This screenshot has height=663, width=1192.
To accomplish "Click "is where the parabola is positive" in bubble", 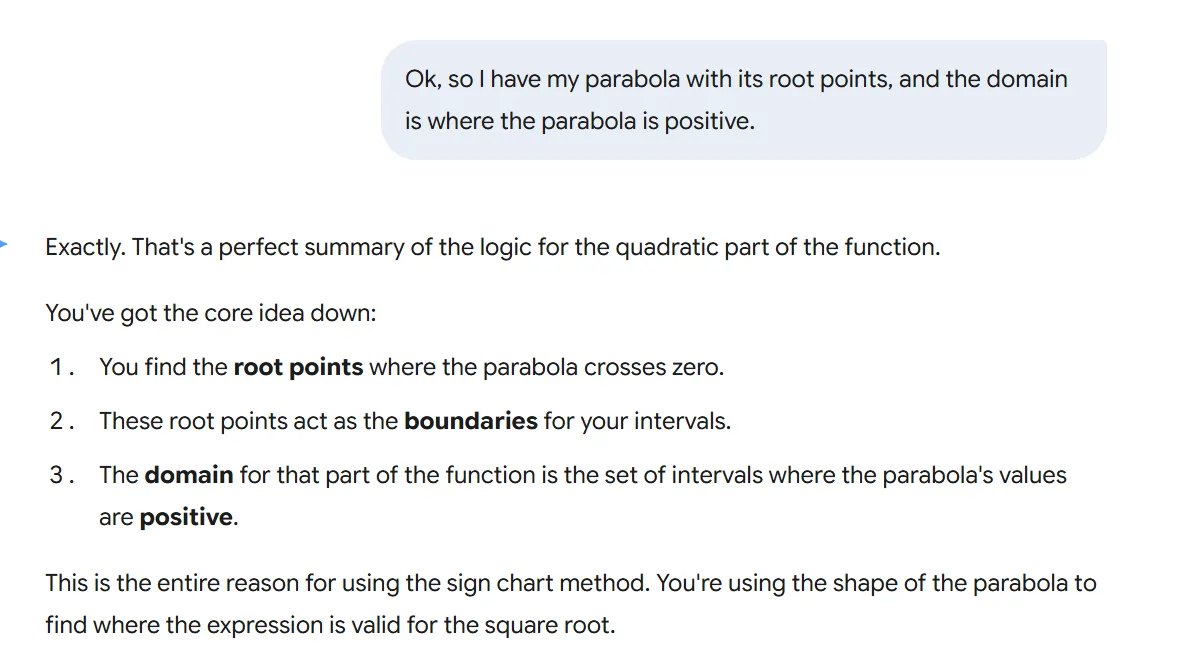I will pyautogui.click(x=579, y=122).
